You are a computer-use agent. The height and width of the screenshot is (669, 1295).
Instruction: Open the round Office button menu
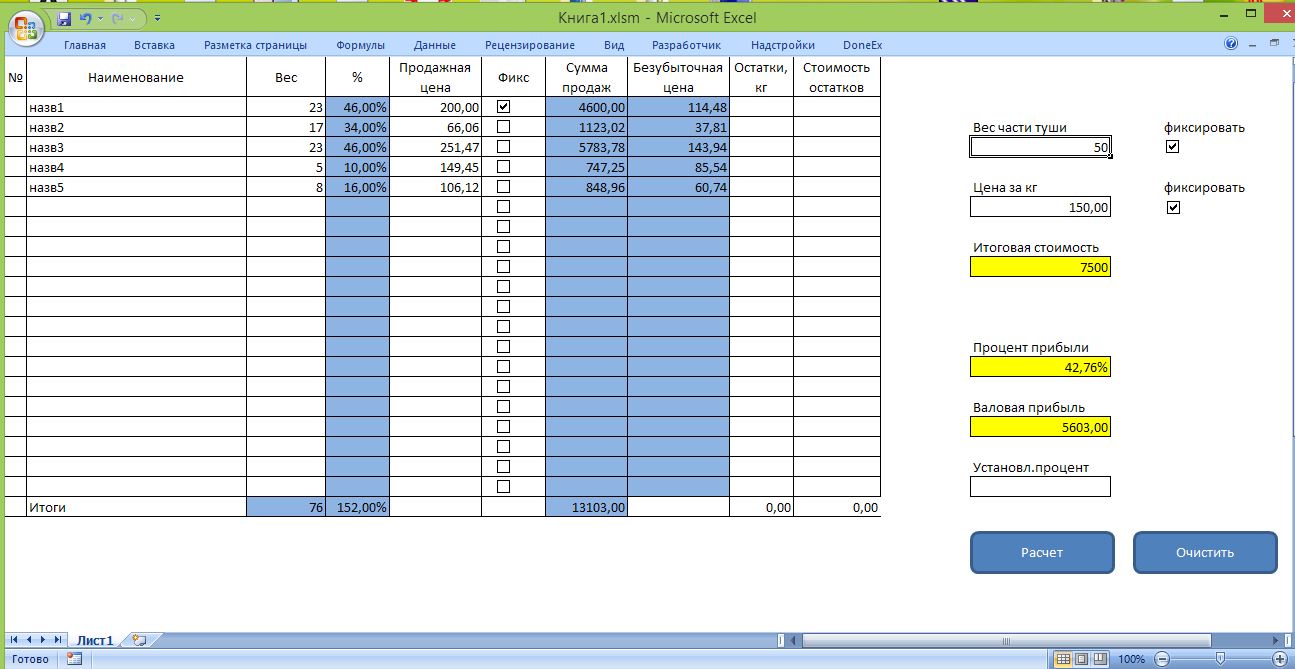(25, 27)
